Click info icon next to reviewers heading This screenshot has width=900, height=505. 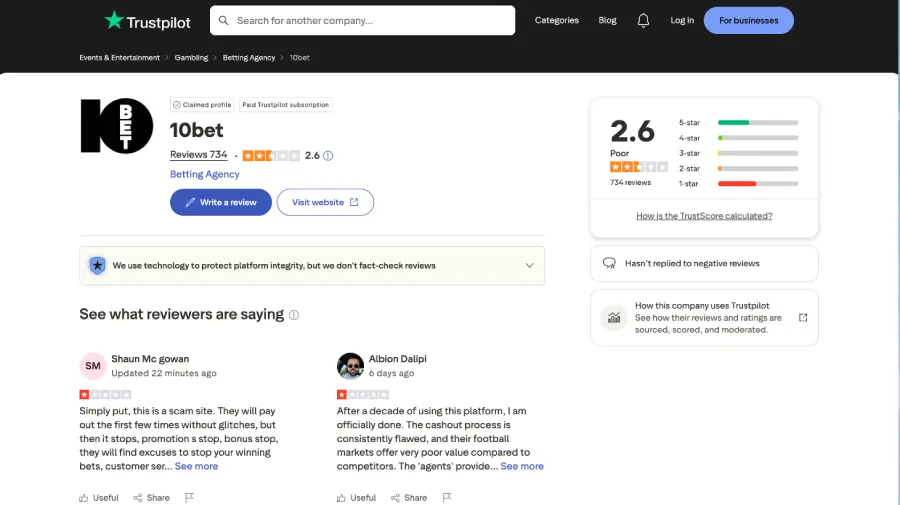point(294,315)
